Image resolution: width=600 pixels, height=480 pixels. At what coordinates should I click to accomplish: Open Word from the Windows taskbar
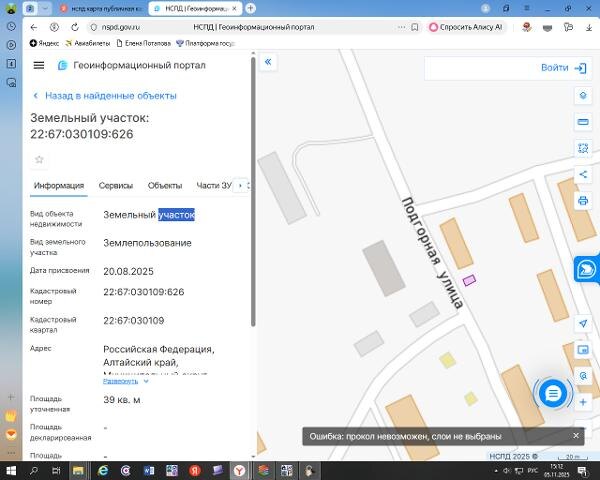[149, 470]
